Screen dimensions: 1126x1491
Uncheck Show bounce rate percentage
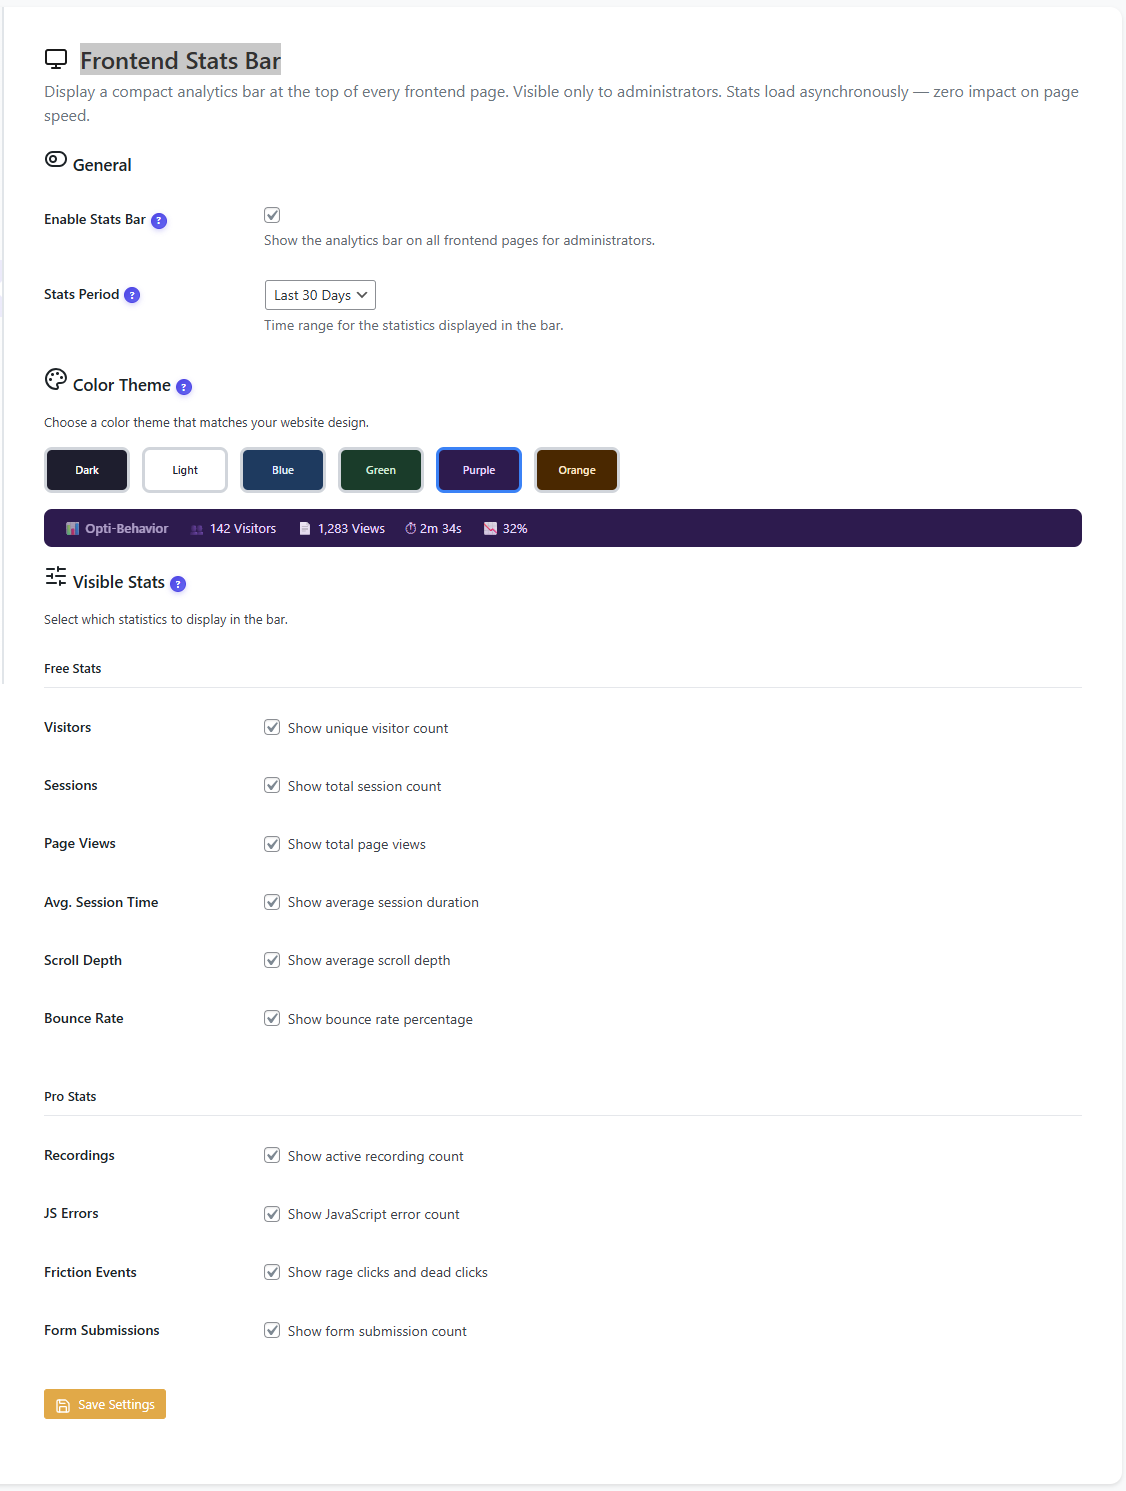pyautogui.click(x=272, y=1018)
